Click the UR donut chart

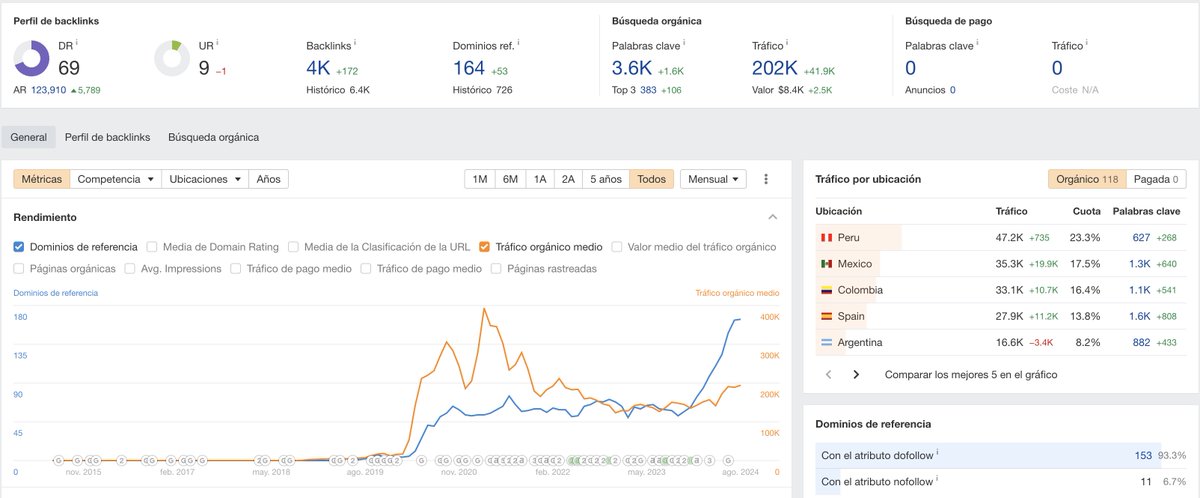click(x=173, y=58)
